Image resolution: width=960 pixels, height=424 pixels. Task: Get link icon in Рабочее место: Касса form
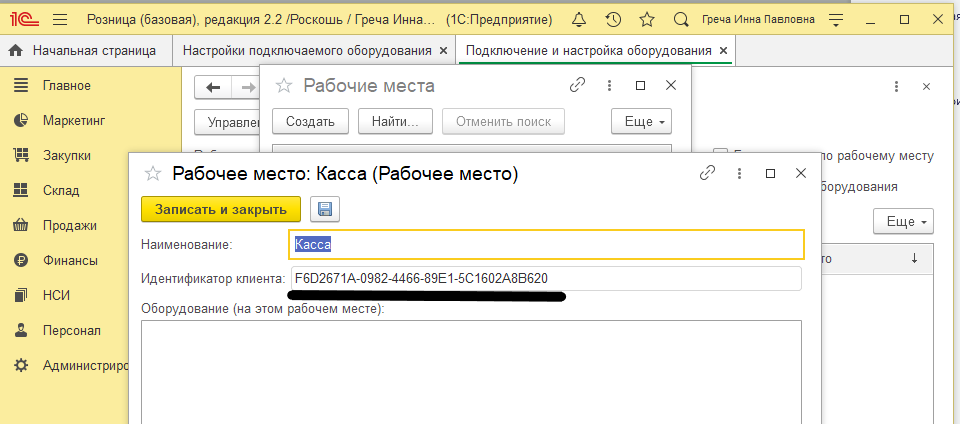click(707, 173)
